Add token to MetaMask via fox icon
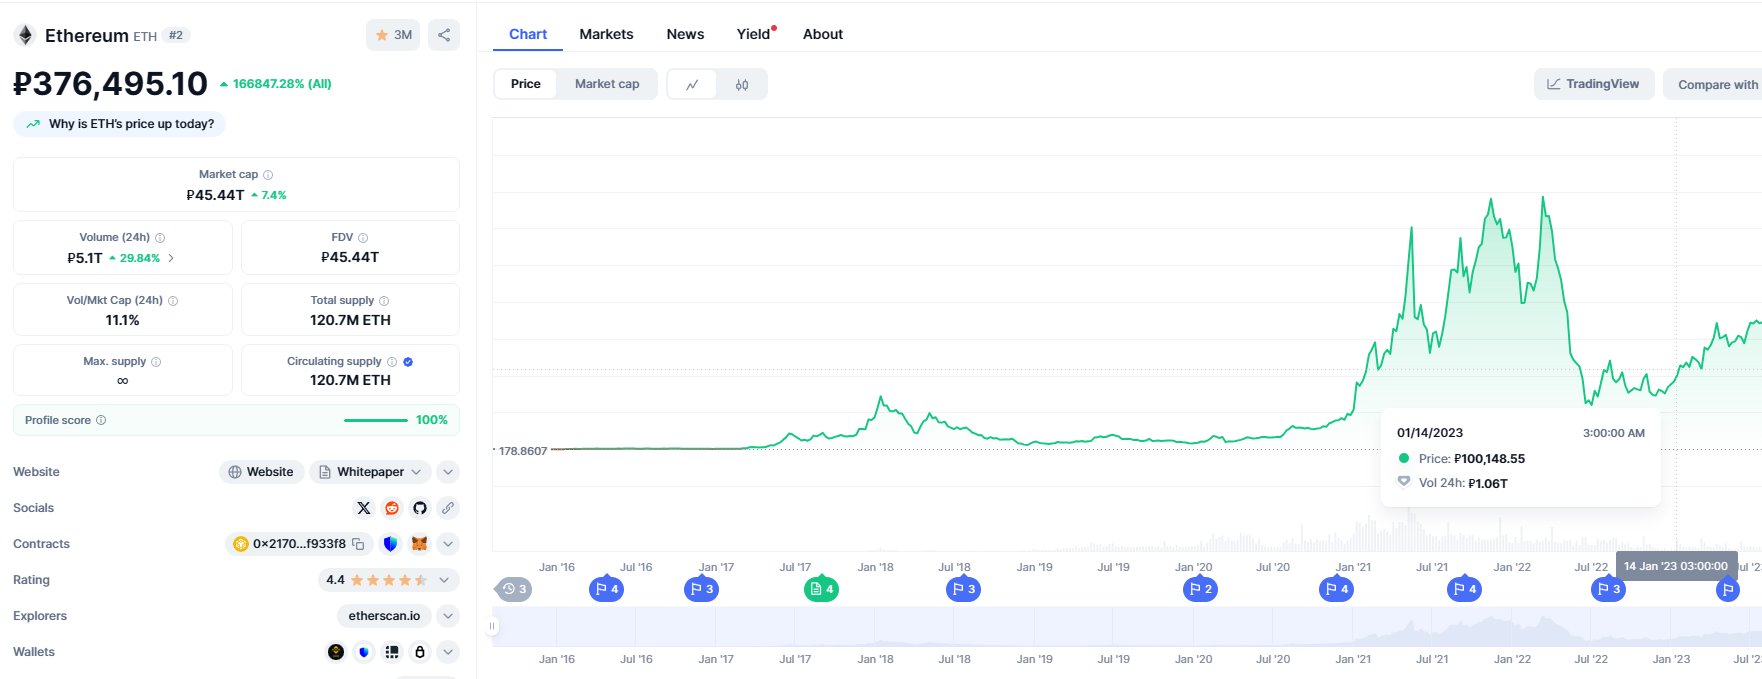1762x679 pixels. pyautogui.click(x=420, y=544)
